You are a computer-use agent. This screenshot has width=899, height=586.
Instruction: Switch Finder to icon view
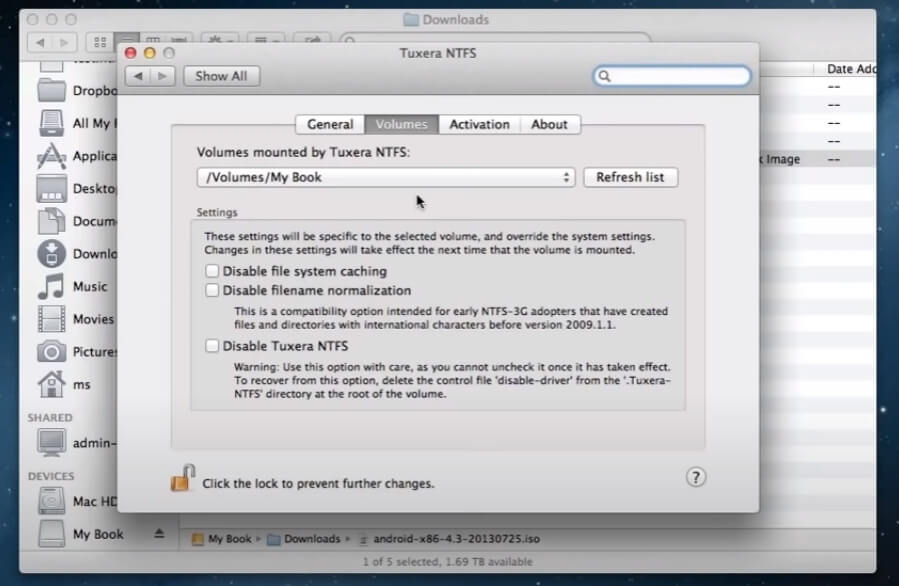coord(100,42)
